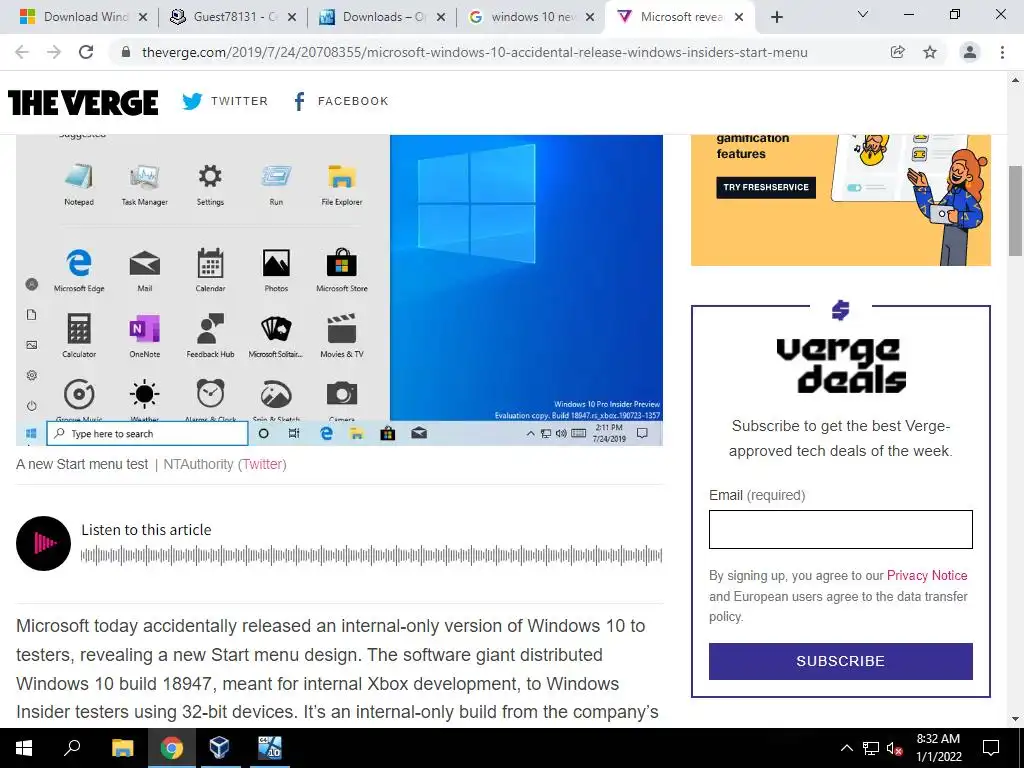Open the Twitter credit link in caption

click(x=262, y=464)
